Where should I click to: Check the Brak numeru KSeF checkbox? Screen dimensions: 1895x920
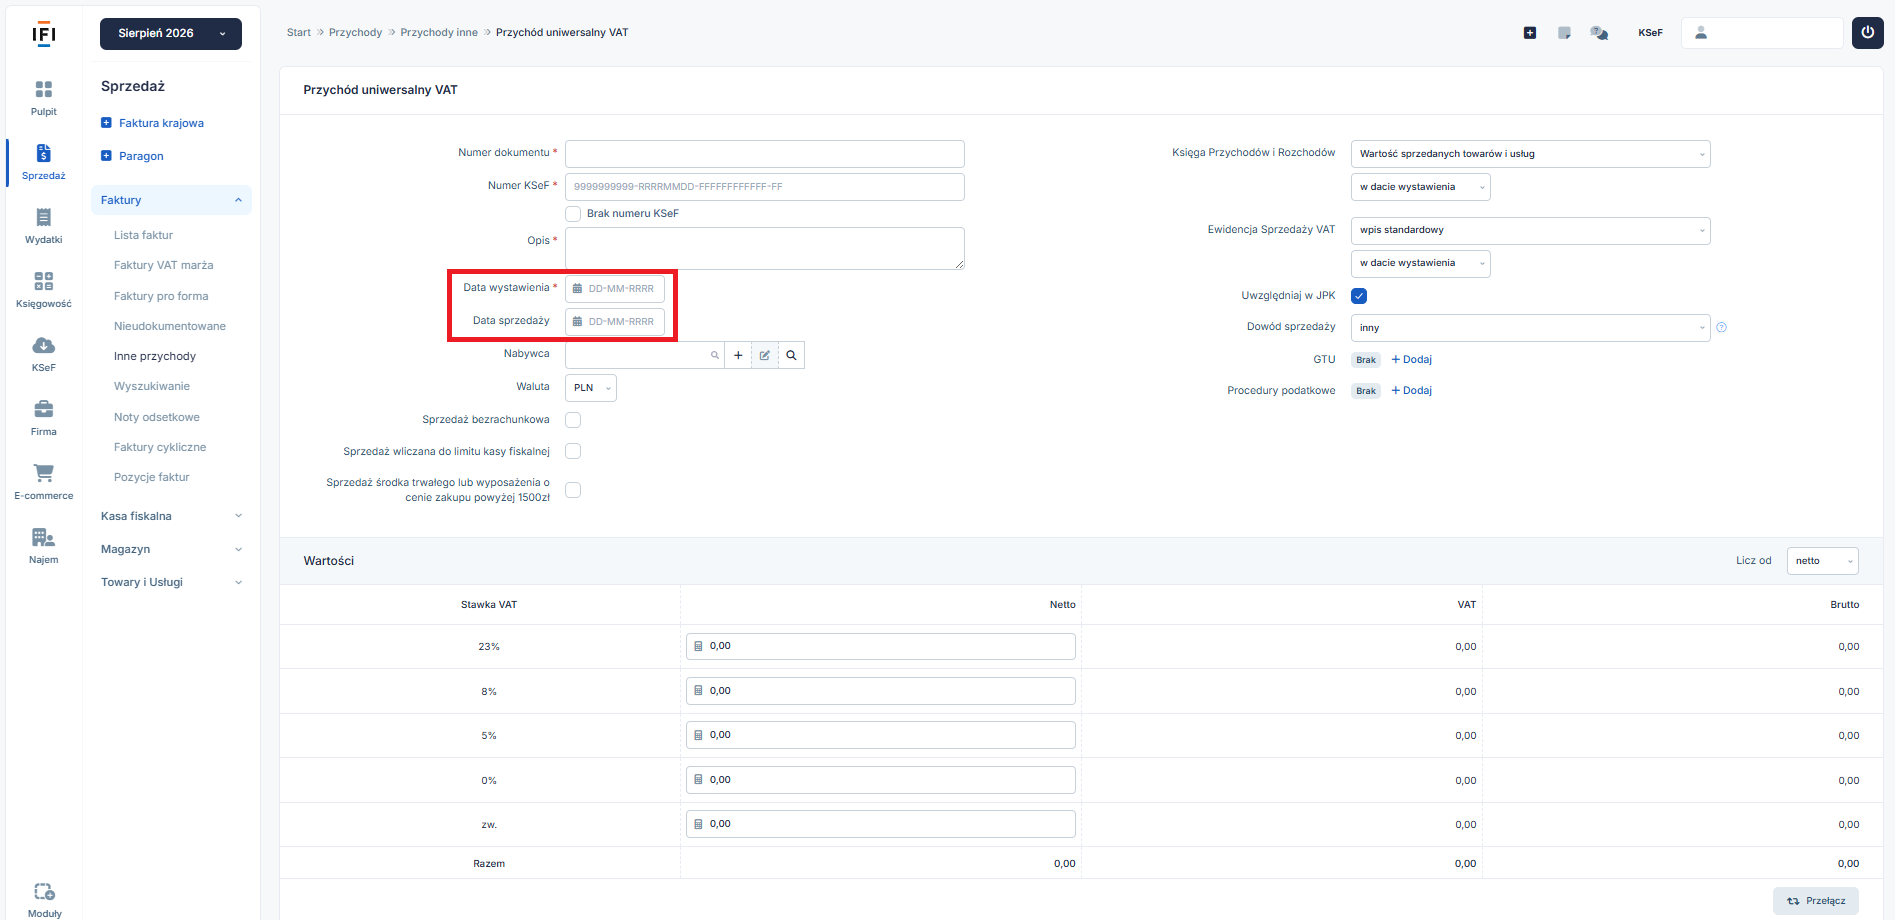[x=573, y=214]
